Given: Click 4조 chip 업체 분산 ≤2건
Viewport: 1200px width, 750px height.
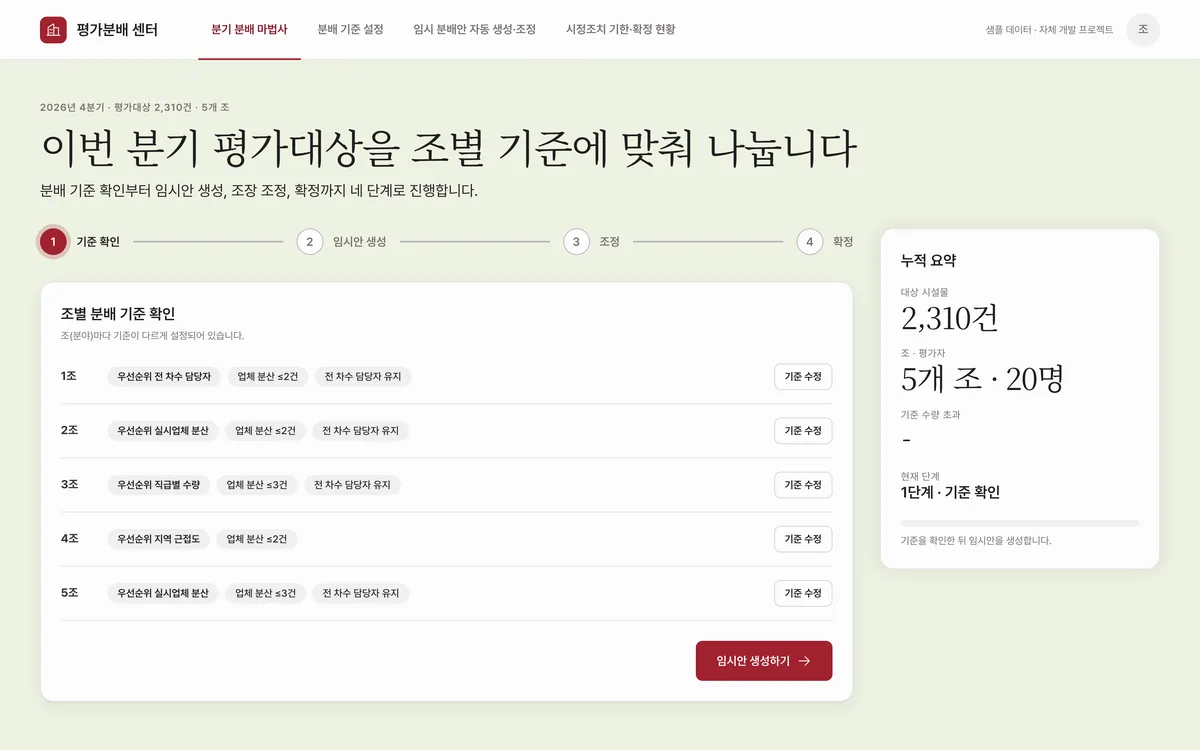Looking at the screenshot, I should pos(257,539).
